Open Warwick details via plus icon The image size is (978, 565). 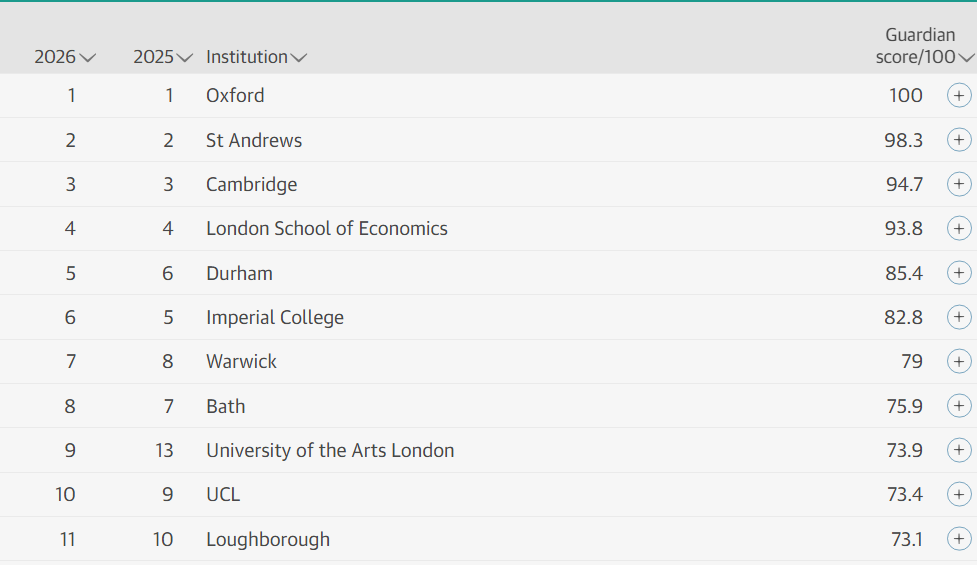click(959, 361)
